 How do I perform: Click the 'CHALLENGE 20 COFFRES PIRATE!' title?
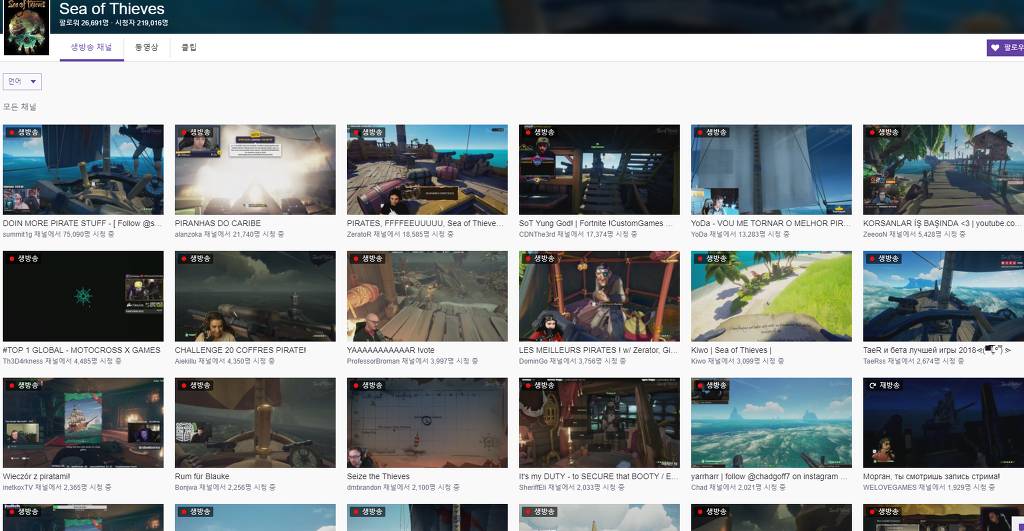[x=240, y=350]
